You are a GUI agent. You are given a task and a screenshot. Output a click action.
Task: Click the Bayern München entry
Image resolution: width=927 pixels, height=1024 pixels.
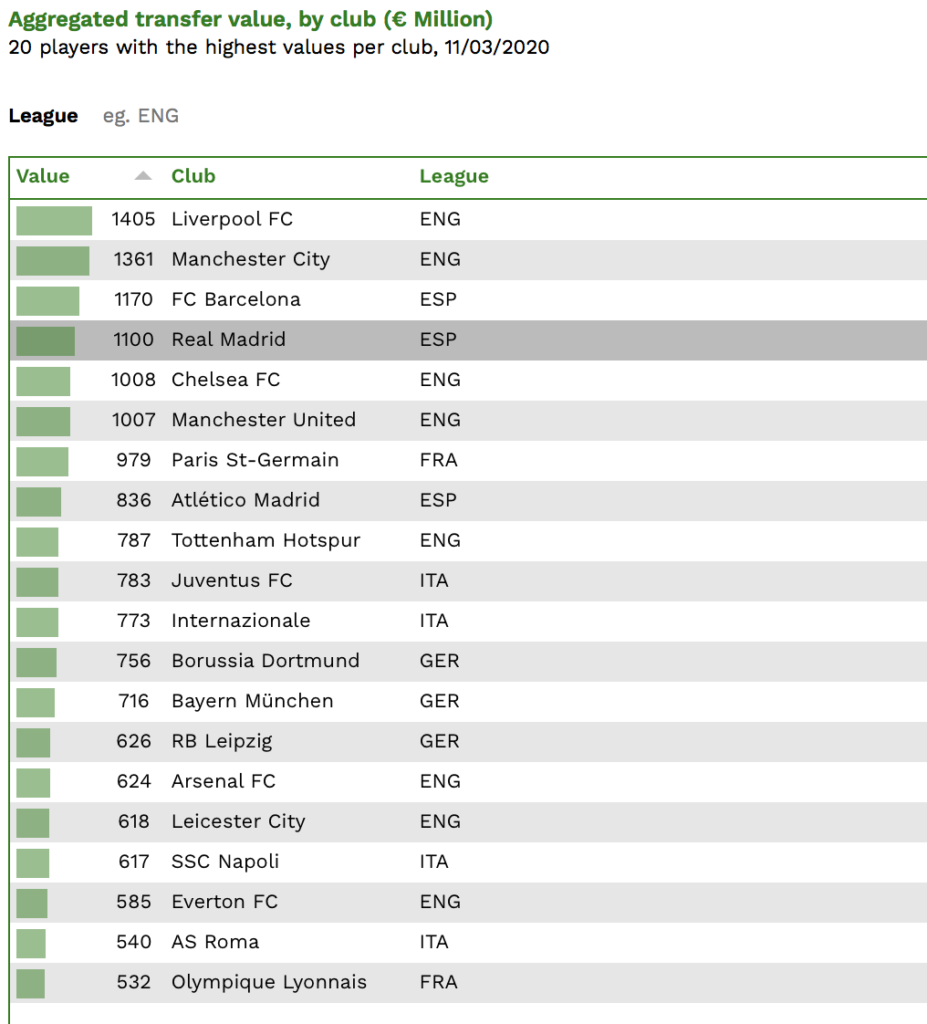252,701
